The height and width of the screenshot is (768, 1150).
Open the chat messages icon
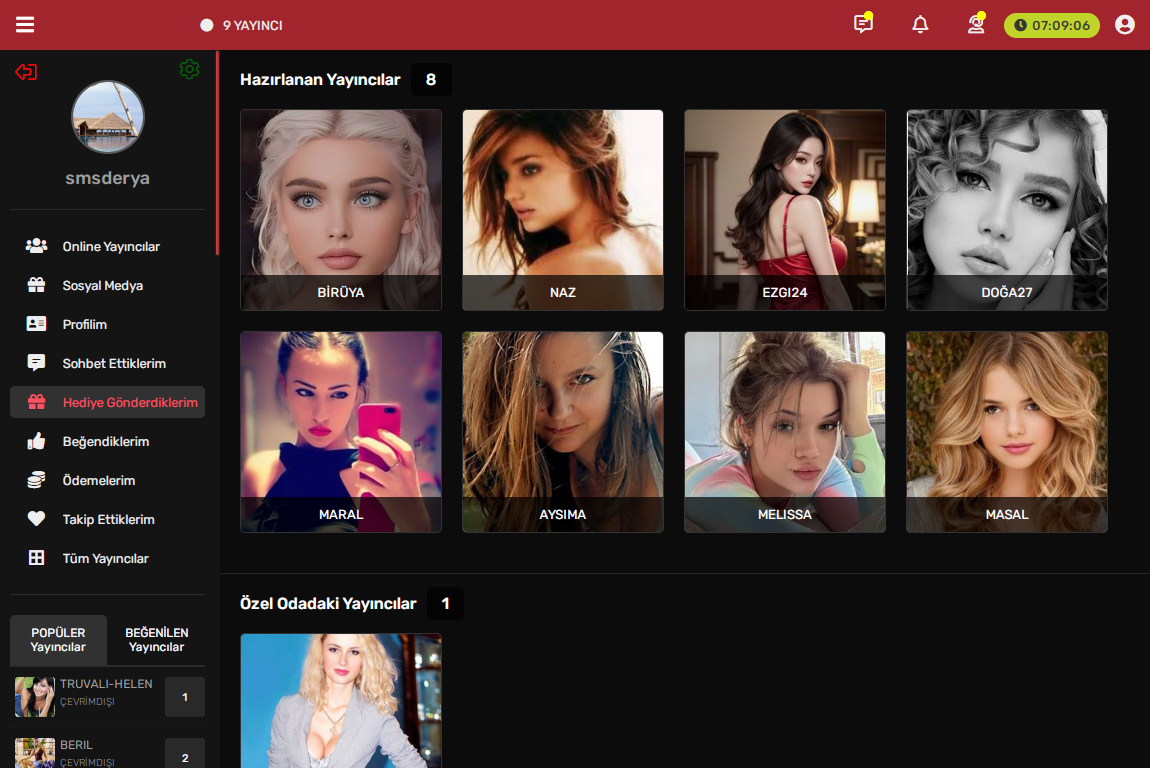pyautogui.click(x=863, y=25)
